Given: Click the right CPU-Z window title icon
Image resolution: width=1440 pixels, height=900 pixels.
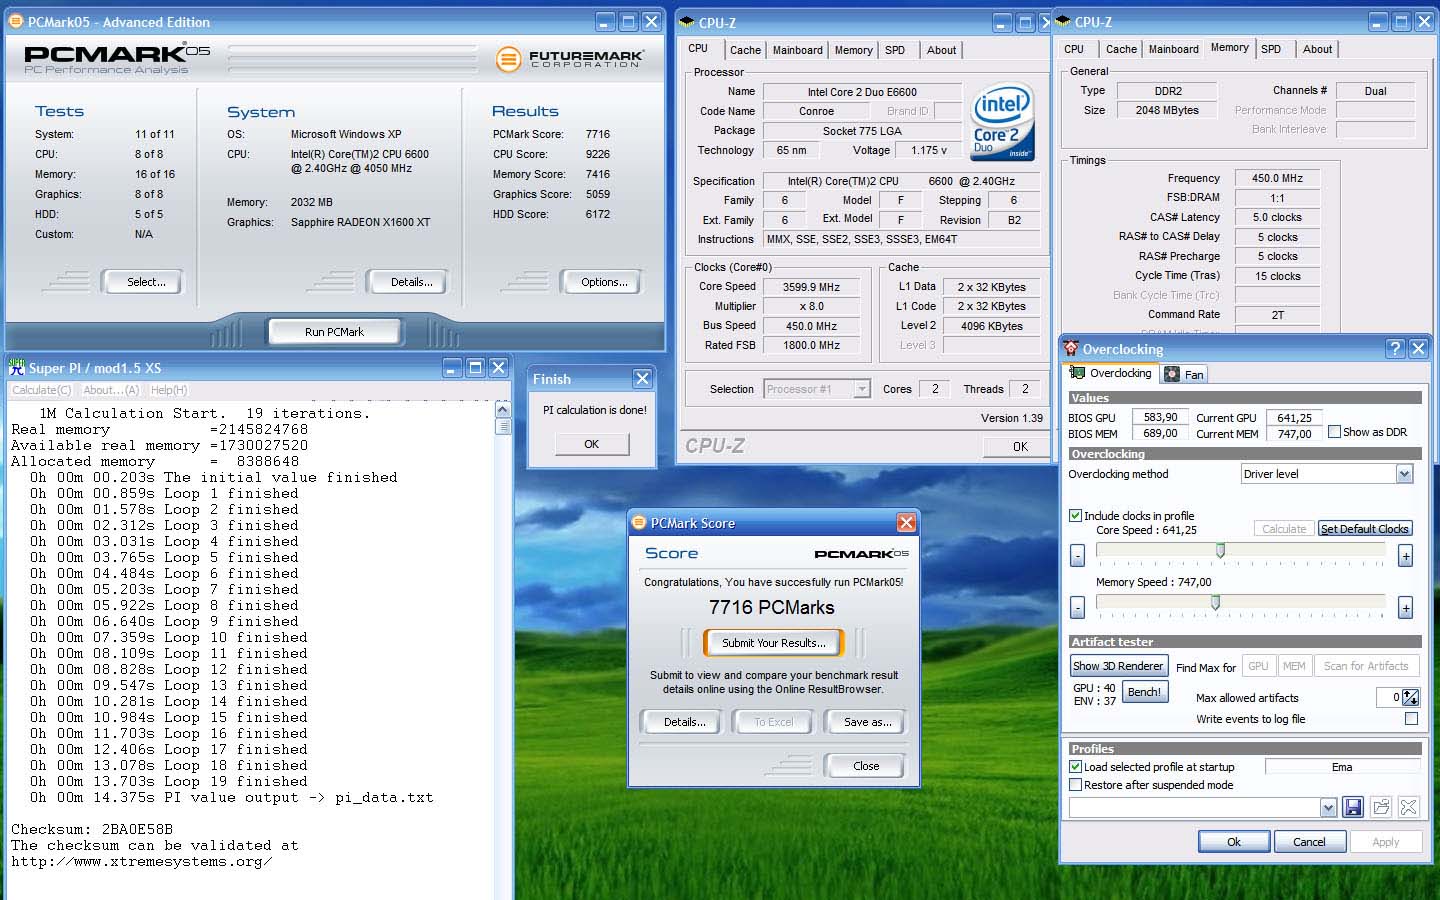Looking at the screenshot, I should pyautogui.click(x=1062, y=21).
